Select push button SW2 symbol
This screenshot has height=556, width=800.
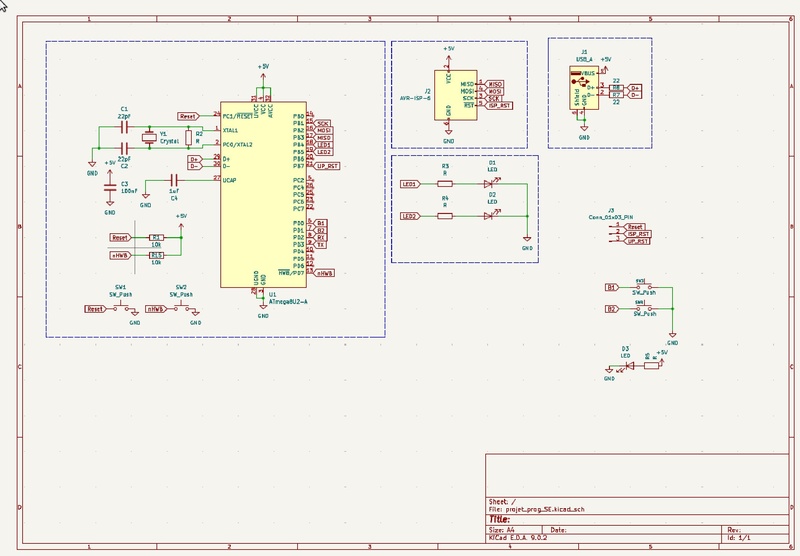182,308
